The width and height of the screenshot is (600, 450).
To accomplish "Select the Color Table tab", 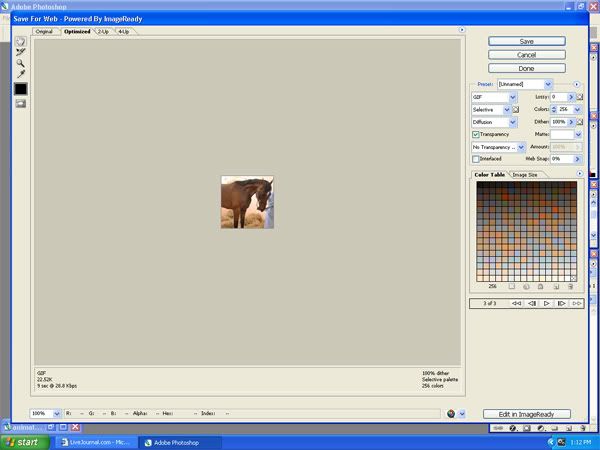I will pos(489,174).
